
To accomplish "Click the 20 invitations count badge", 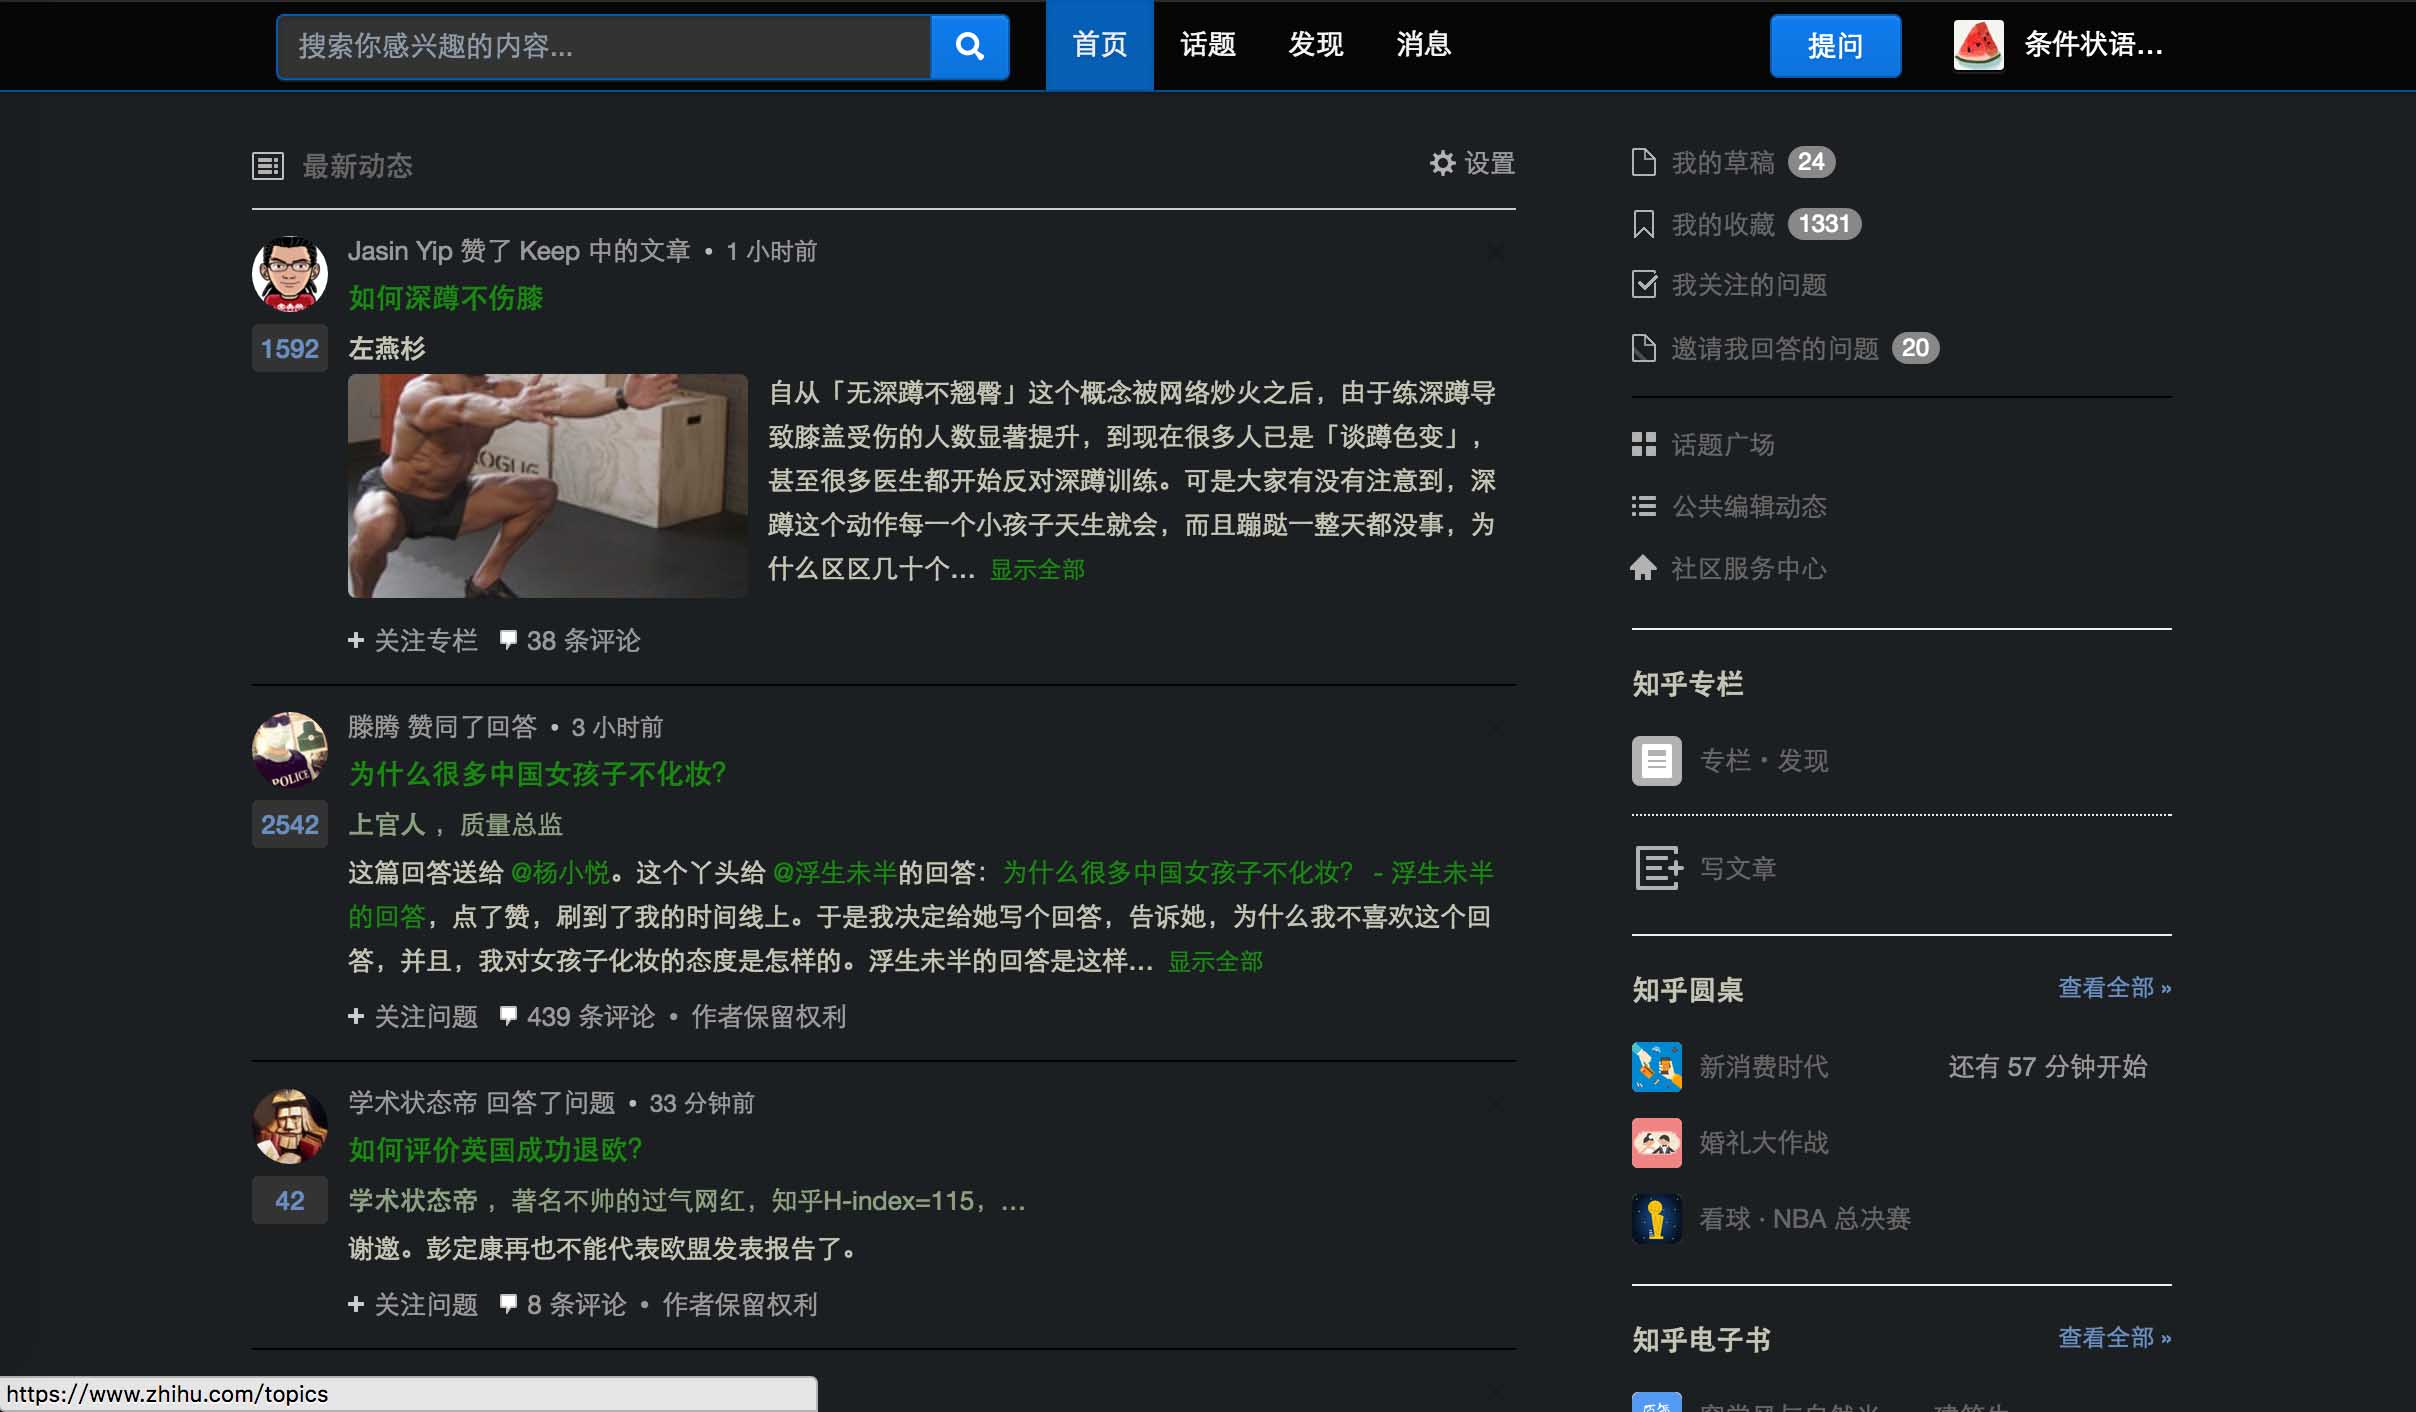I will [x=1915, y=348].
